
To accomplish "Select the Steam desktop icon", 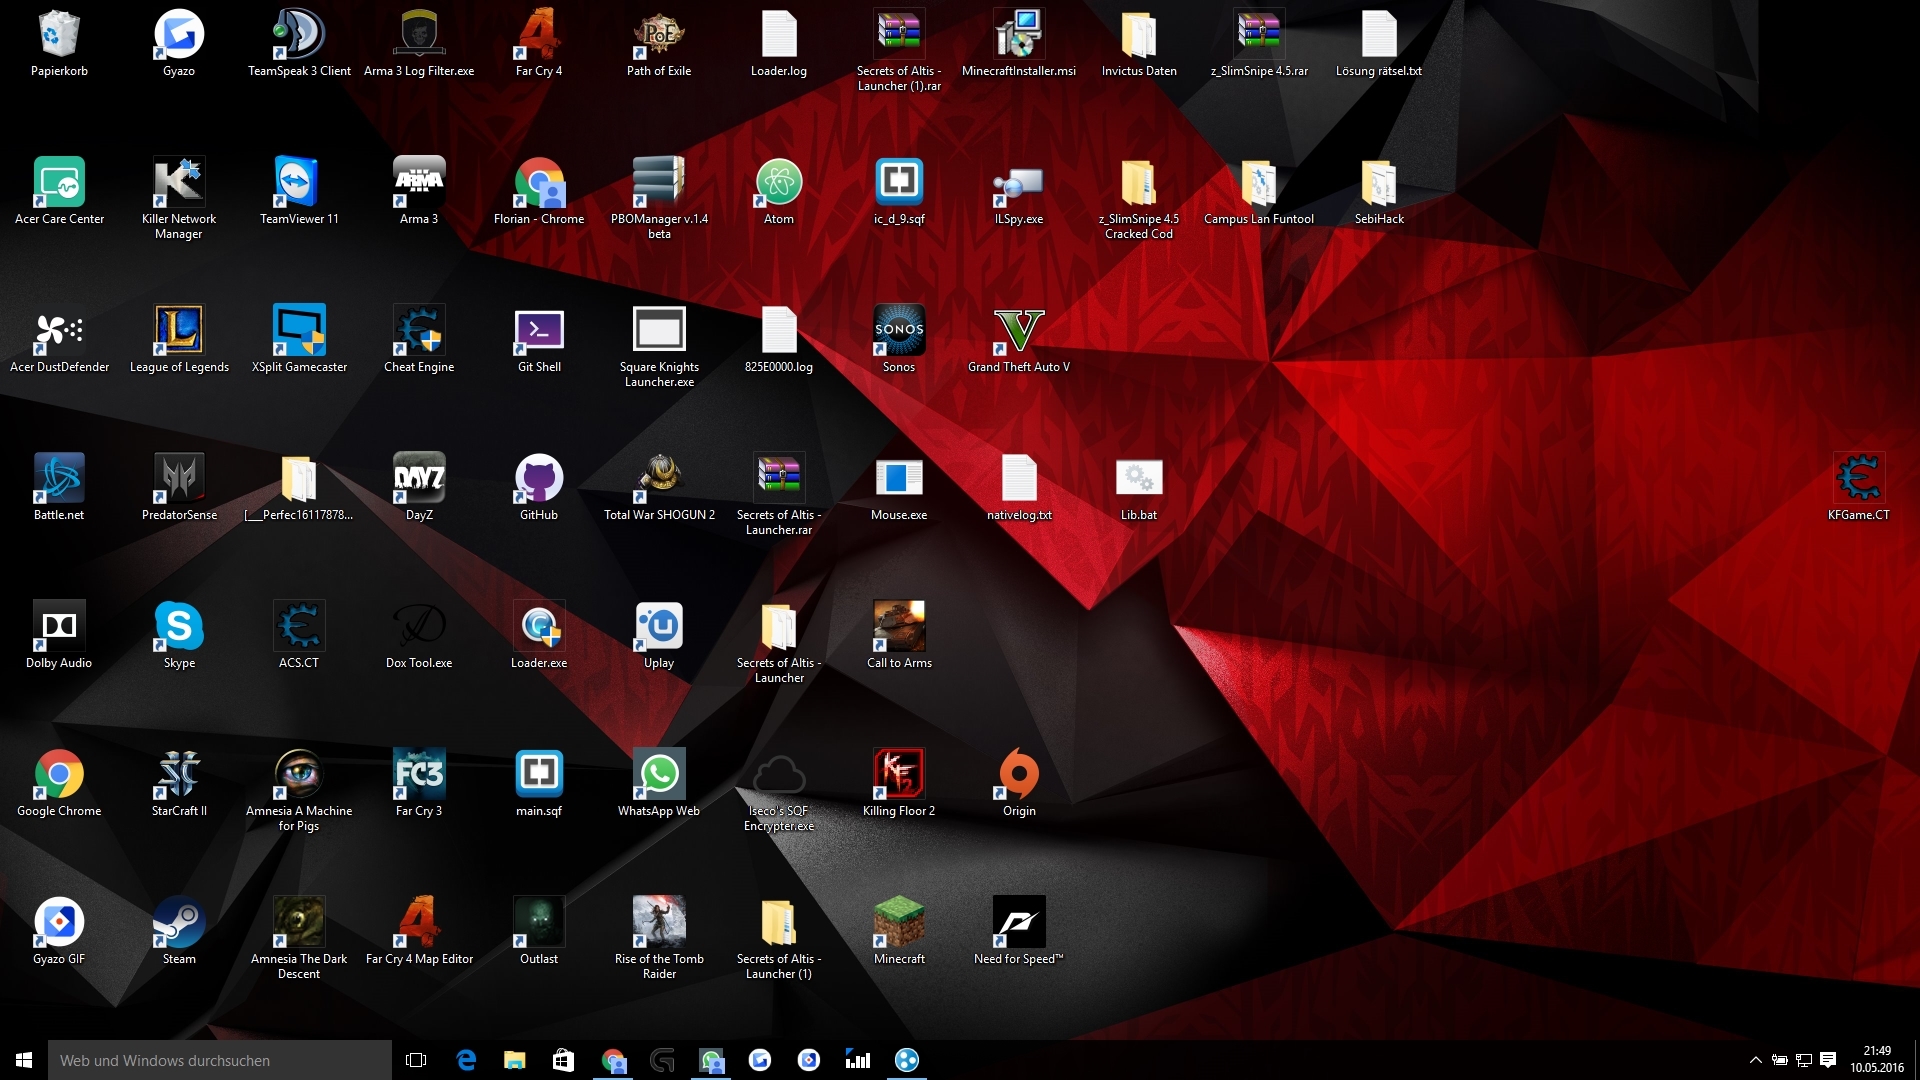I will click(179, 923).
